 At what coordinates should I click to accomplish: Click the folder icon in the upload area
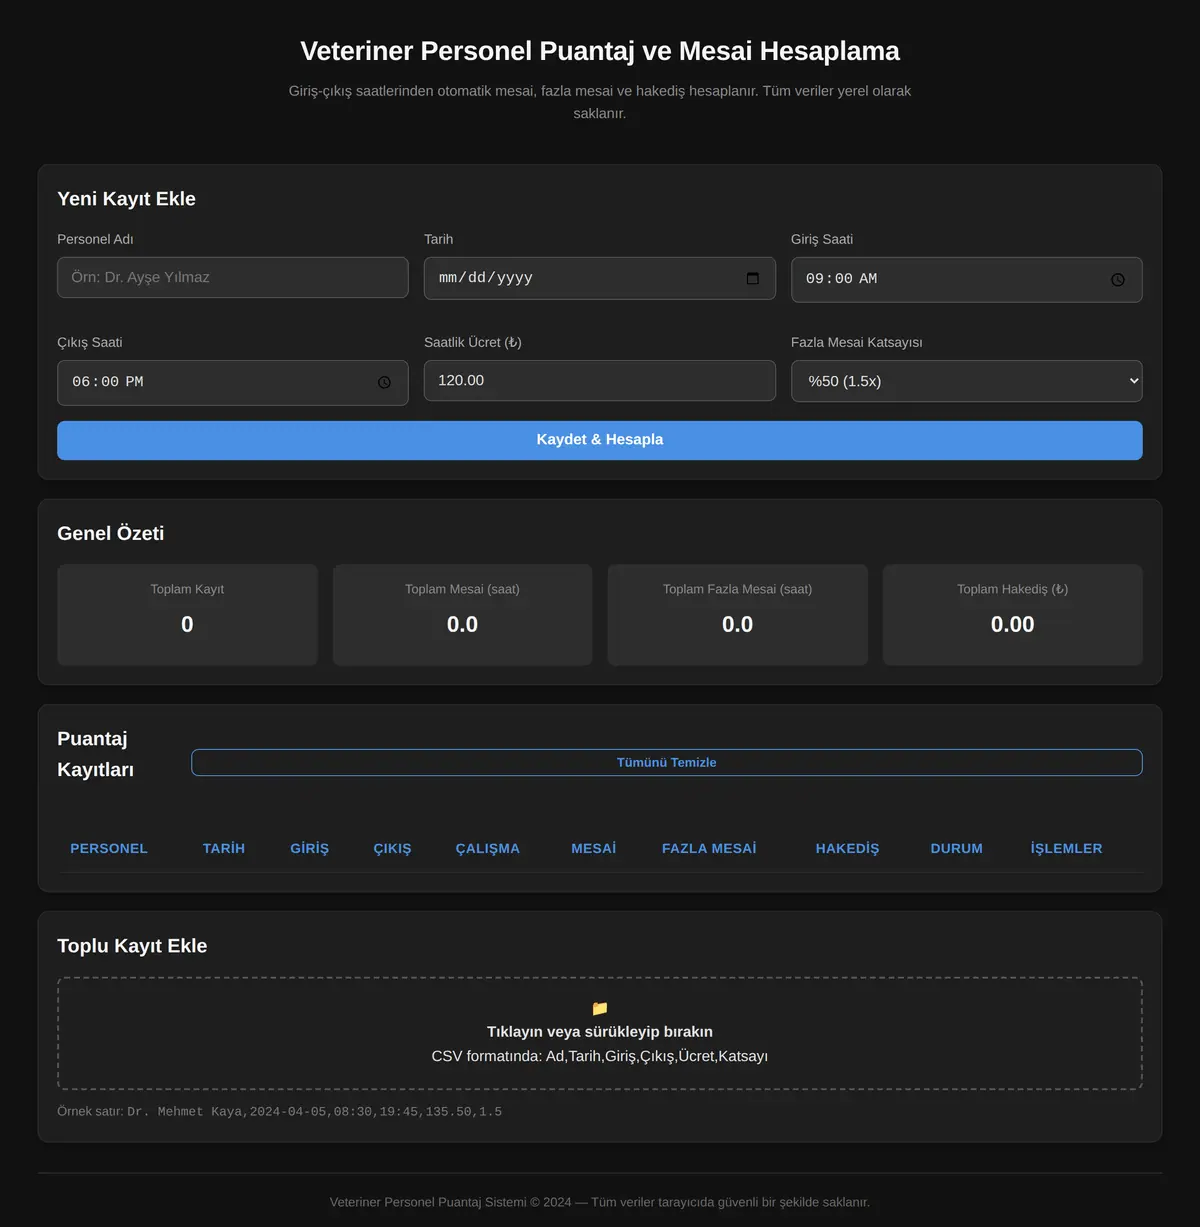(x=600, y=1008)
